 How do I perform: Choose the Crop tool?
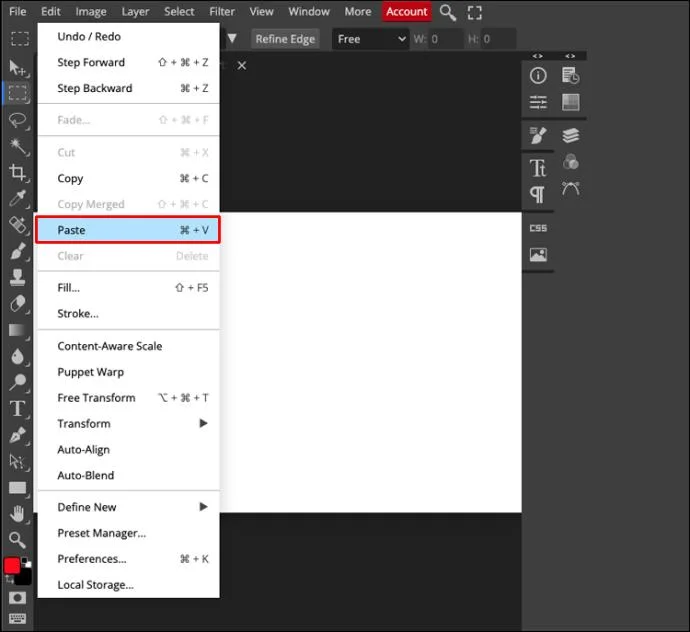(x=18, y=173)
